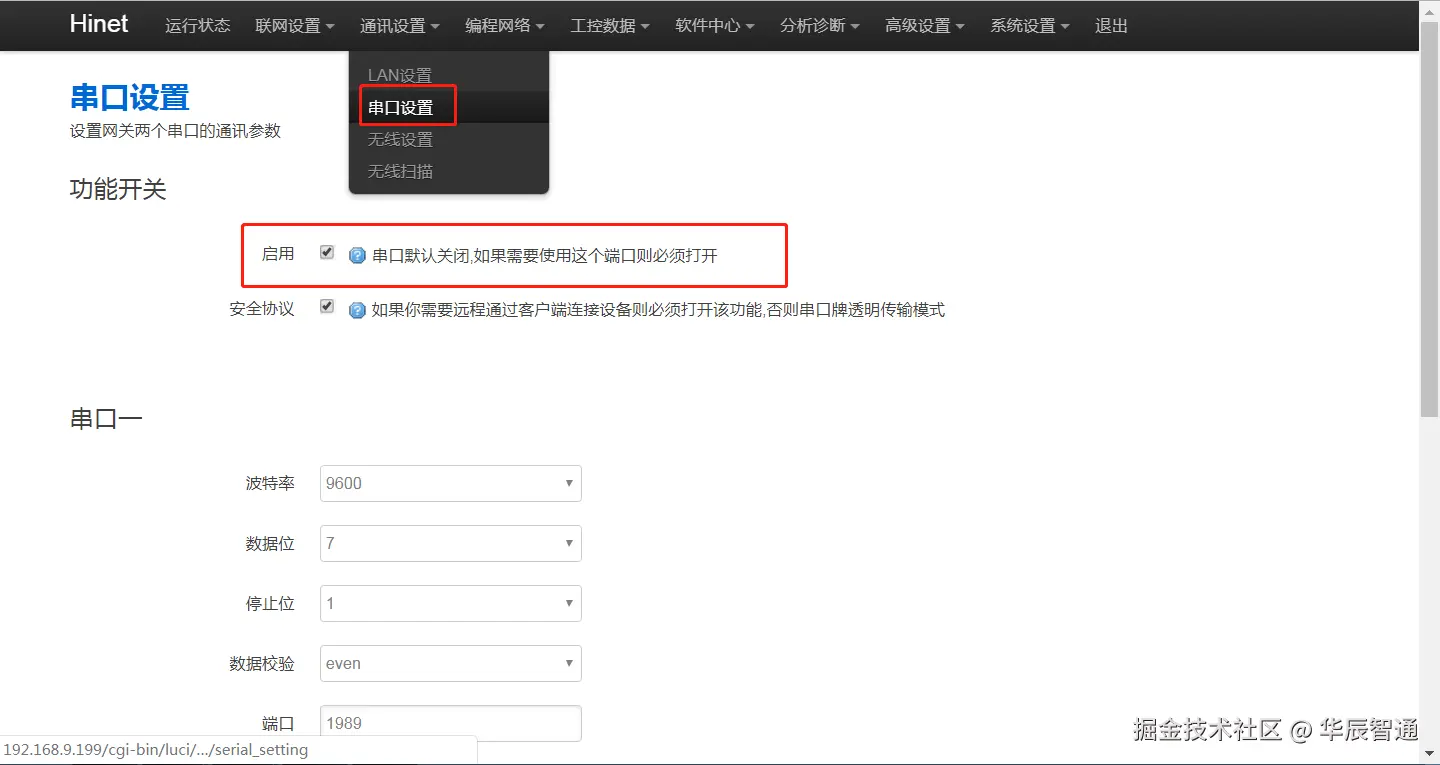The width and height of the screenshot is (1440, 765).
Task: Open the 波特率 baud rate dropdown
Action: 450,483
